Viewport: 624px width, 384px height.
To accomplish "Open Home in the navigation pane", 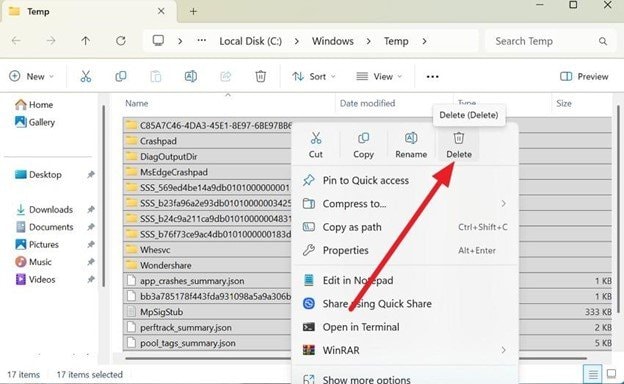I will (x=34, y=105).
